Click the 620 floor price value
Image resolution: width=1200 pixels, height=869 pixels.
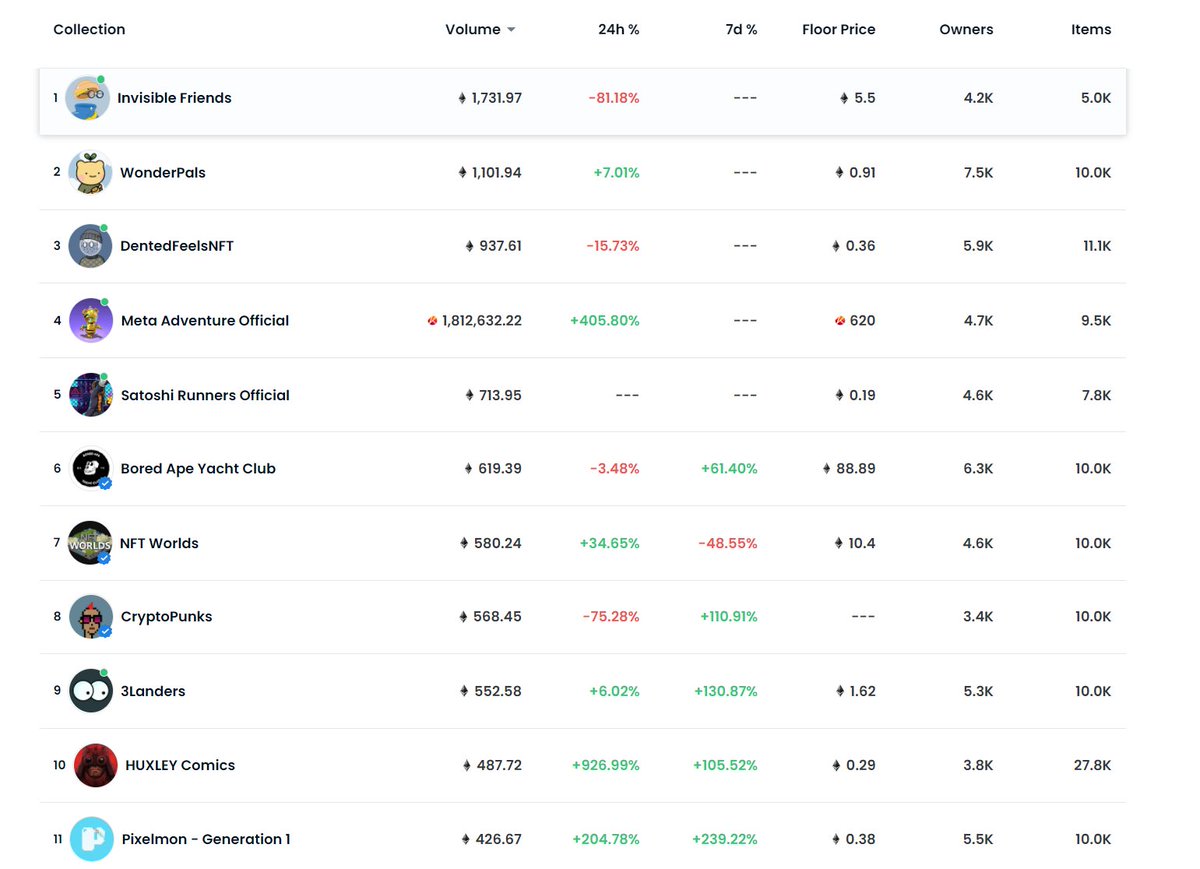[863, 320]
